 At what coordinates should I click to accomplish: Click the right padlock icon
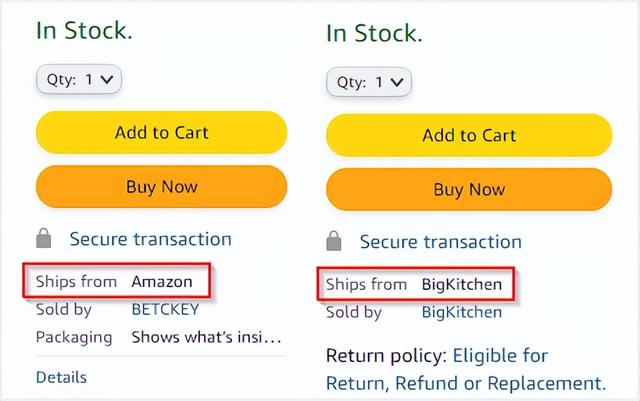coord(335,242)
